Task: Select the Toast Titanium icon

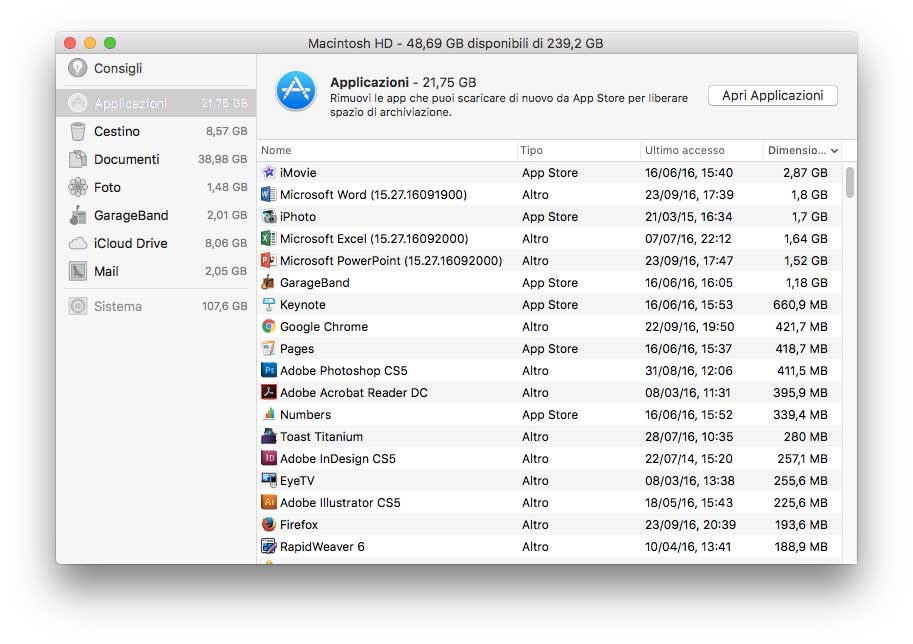Action: point(268,437)
